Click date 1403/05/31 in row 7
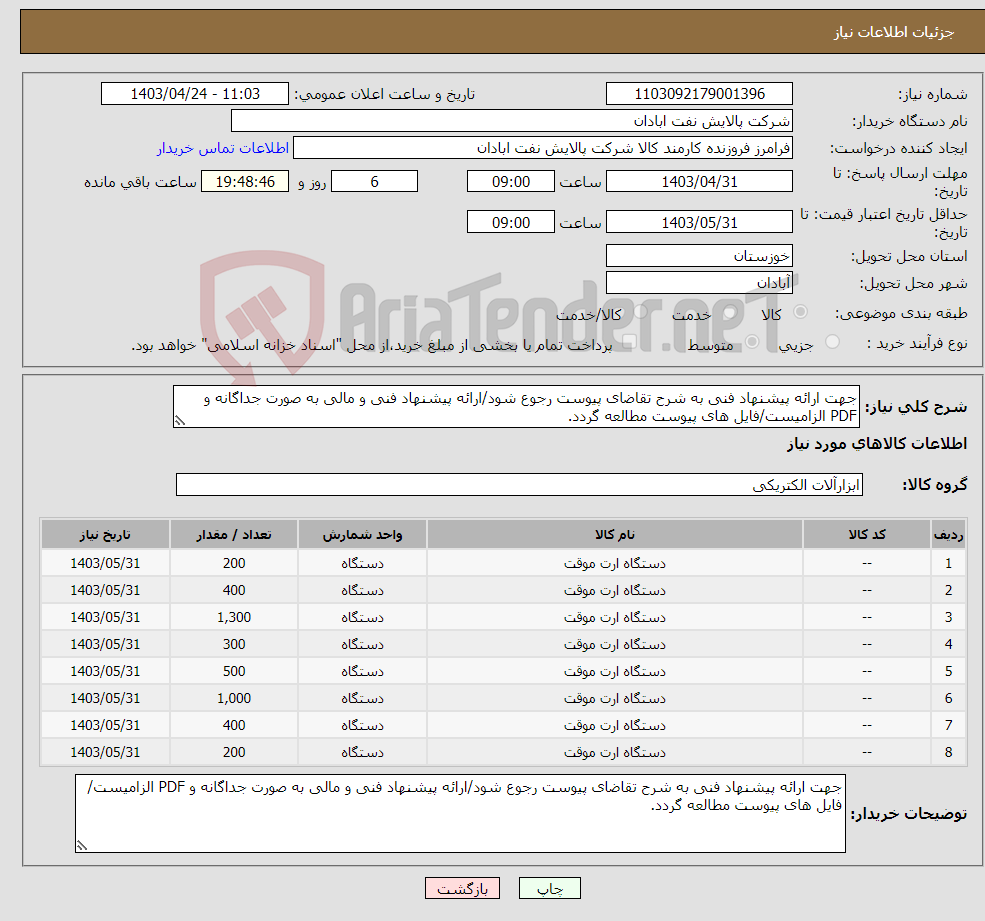Viewport: 985px width, 921px height. [x=105, y=725]
